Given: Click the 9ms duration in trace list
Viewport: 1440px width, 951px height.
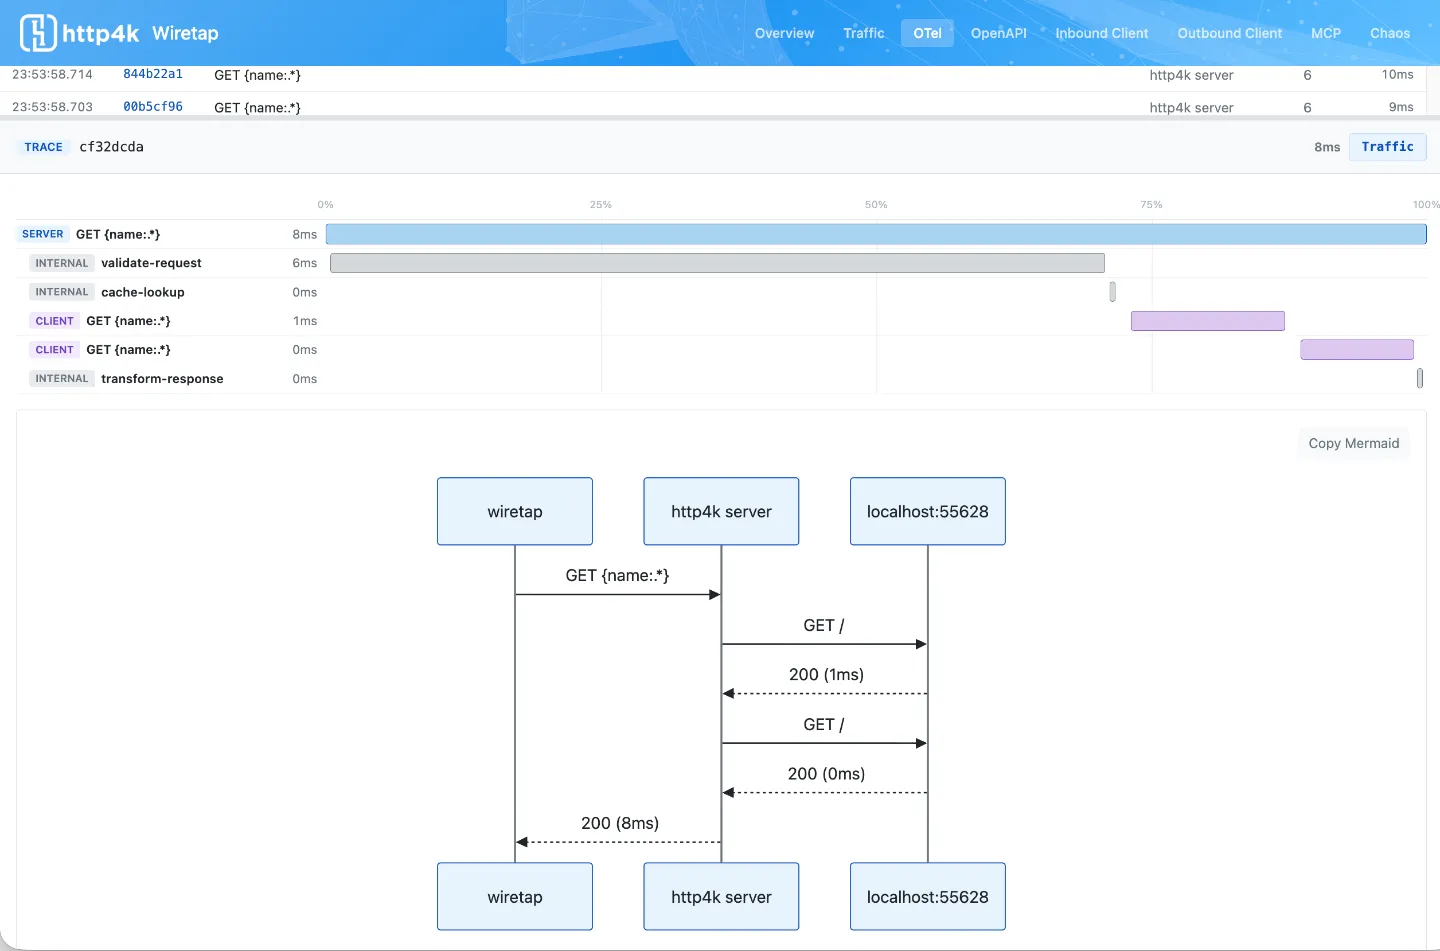Looking at the screenshot, I should [x=1401, y=107].
